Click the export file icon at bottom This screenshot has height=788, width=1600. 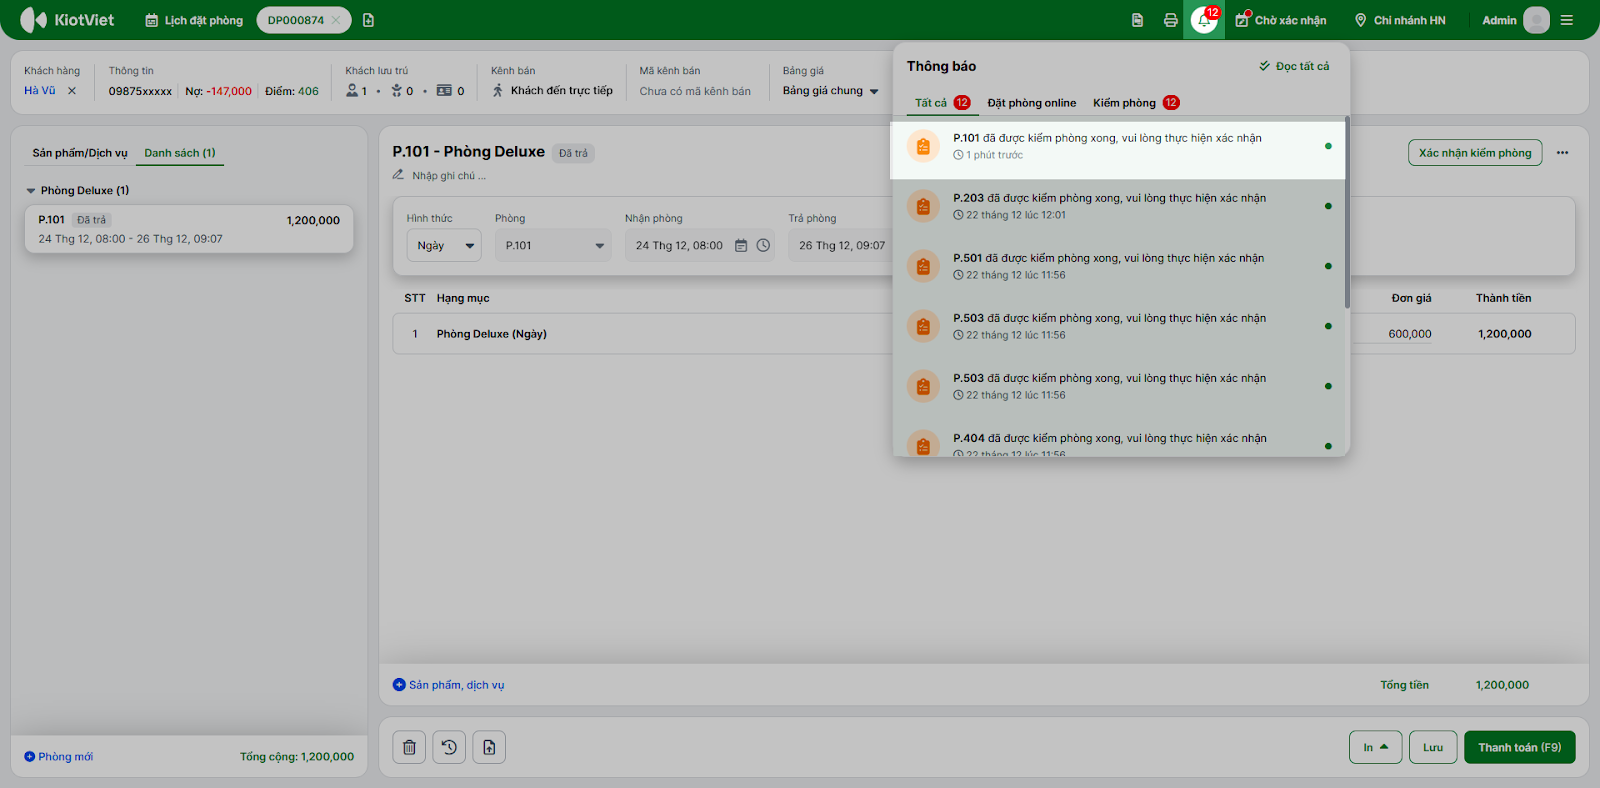point(489,747)
